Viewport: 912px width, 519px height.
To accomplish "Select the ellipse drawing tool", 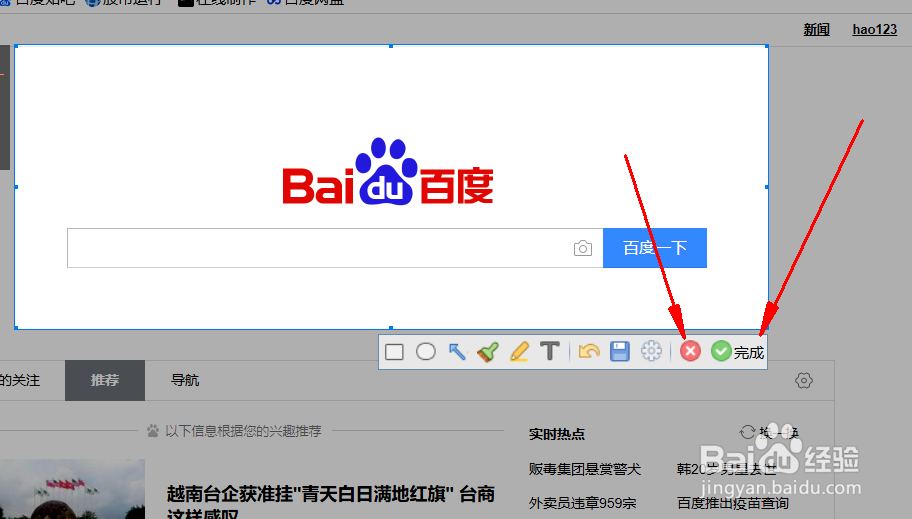I will pyautogui.click(x=426, y=351).
